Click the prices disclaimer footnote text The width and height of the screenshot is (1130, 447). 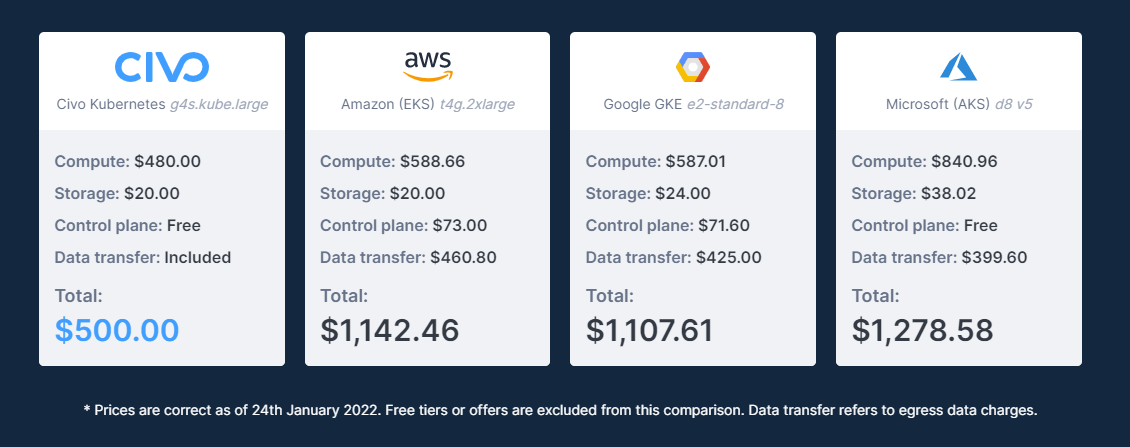pyautogui.click(x=560, y=410)
